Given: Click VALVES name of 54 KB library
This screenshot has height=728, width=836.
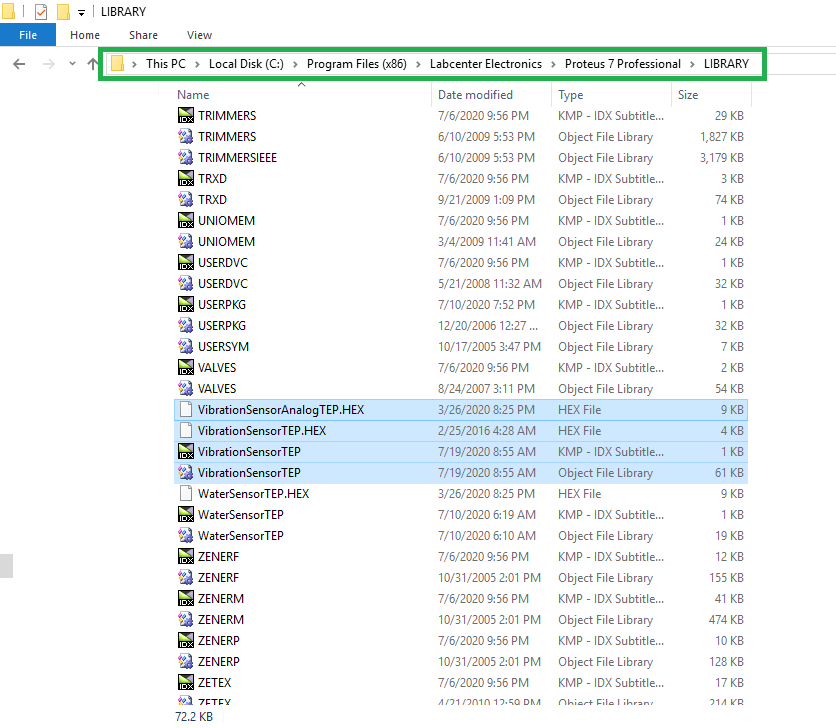Looking at the screenshot, I should (x=217, y=389).
